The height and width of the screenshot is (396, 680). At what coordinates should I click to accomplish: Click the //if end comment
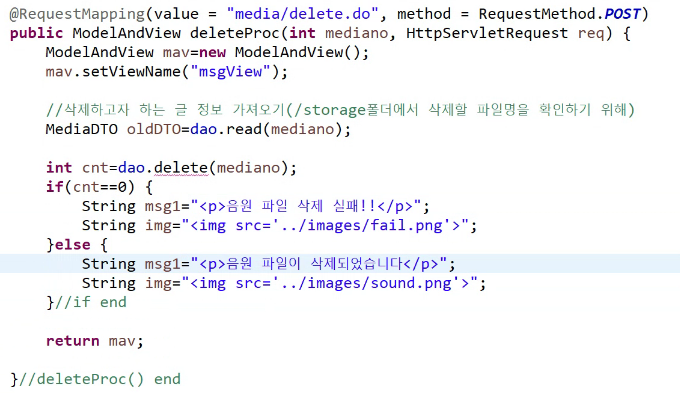(90, 302)
